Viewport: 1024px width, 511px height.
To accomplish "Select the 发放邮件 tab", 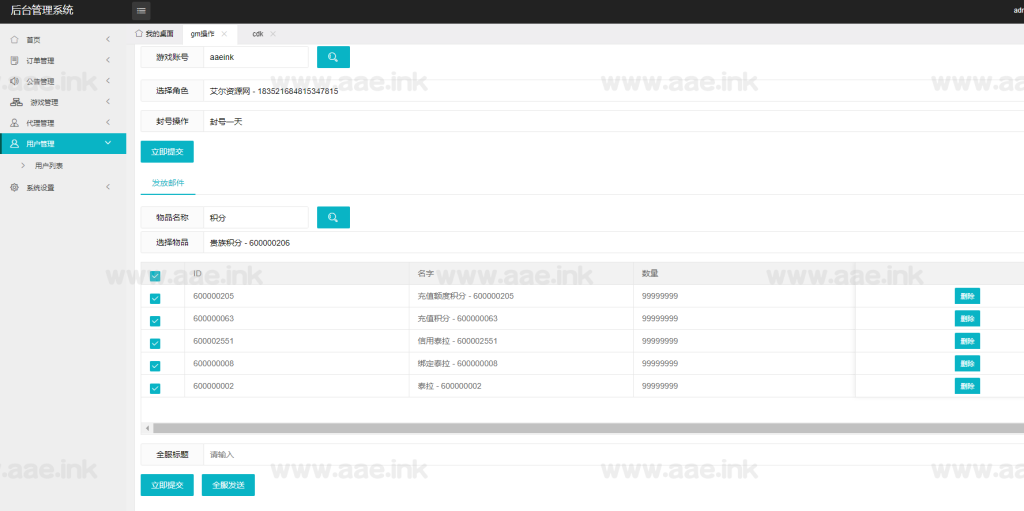I will [x=168, y=183].
